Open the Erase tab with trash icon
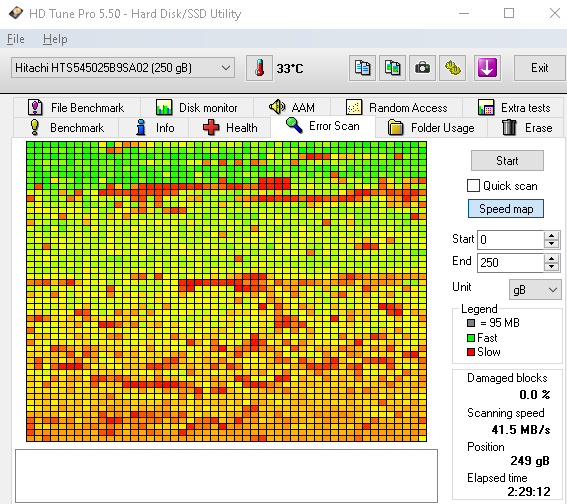 [x=526, y=128]
